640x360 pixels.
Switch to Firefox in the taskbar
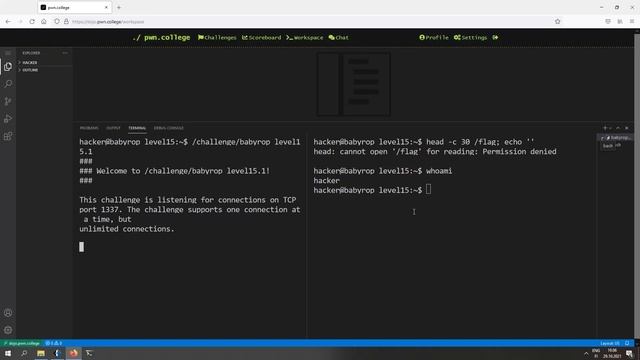[73, 353]
